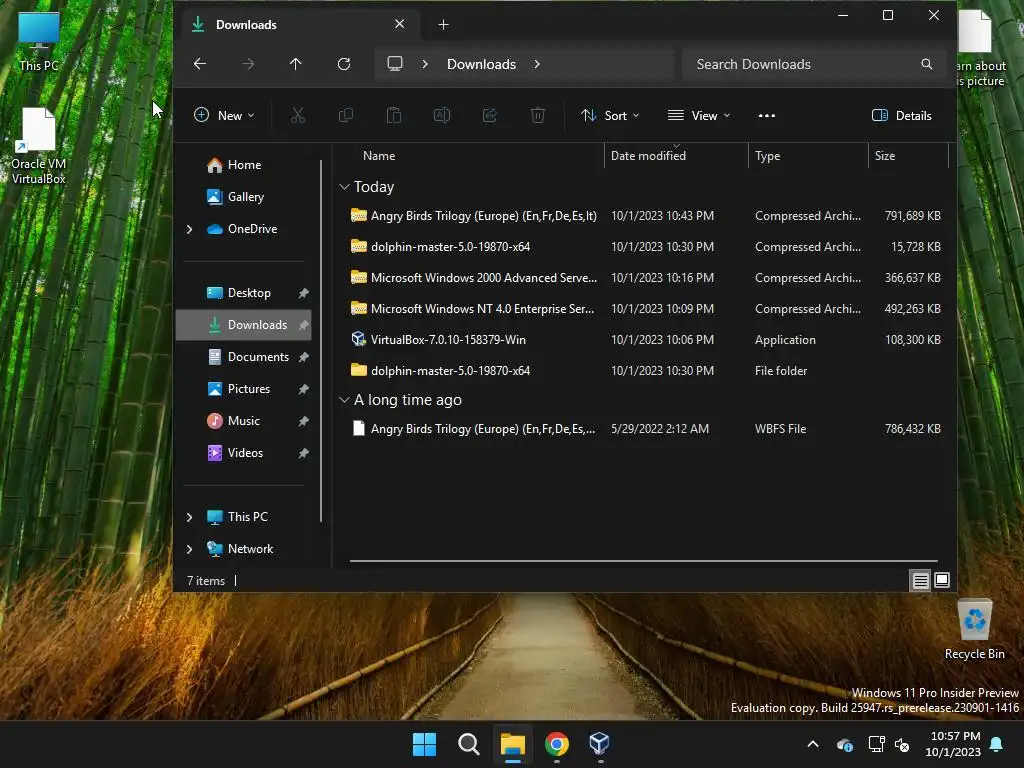Refresh the Downloads folder view
The height and width of the screenshot is (768, 1024).
click(x=344, y=64)
